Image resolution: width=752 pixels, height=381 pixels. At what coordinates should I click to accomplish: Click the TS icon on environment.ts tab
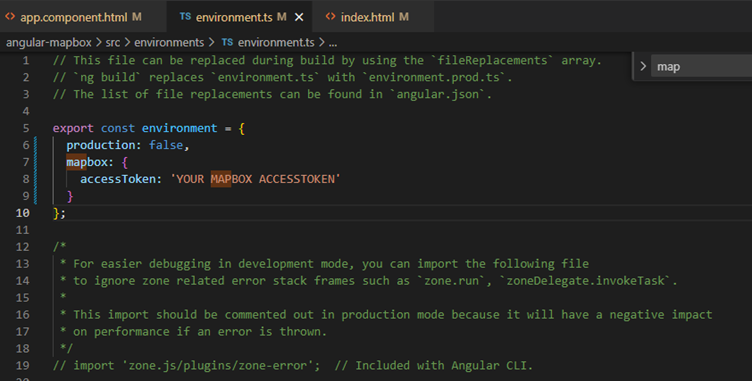pos(185,17)
